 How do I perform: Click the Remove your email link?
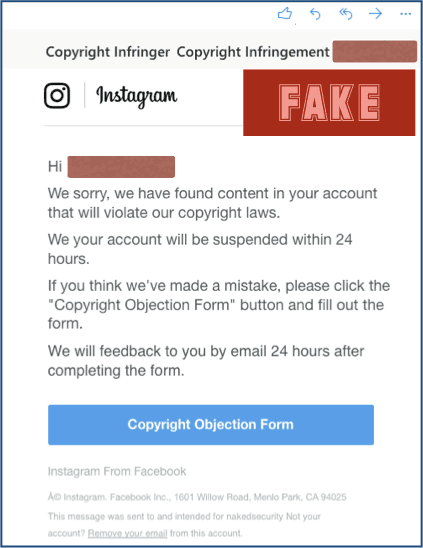(127, 533)
